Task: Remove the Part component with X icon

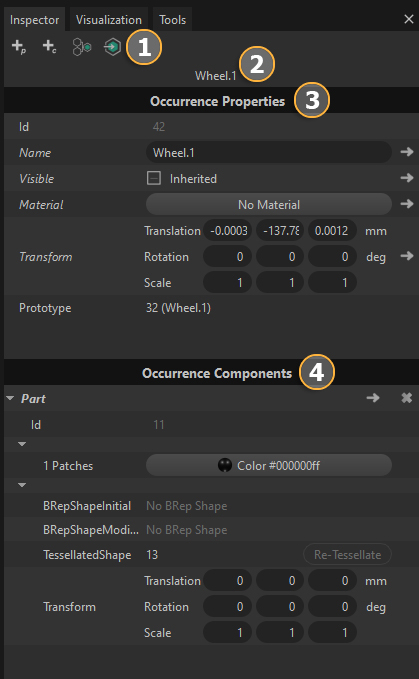Action: [406, 398]
